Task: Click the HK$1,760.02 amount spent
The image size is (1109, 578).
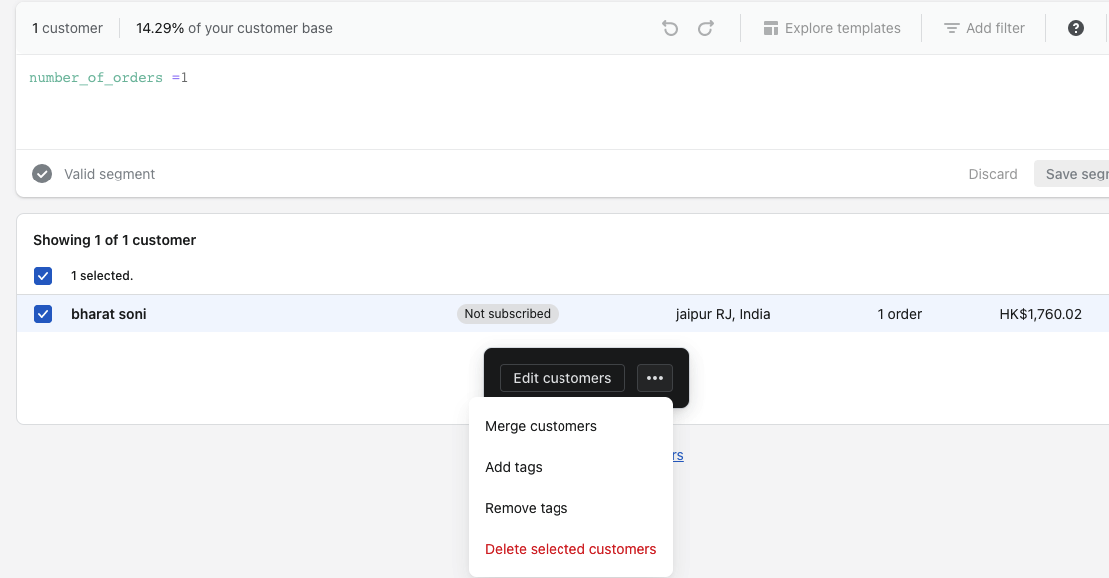Action: 1040,314
